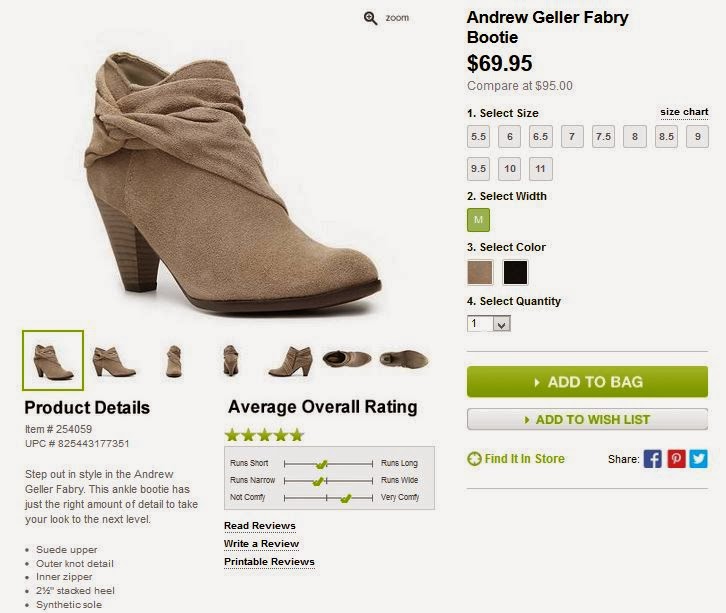Select size 8.5
This screenshot has height=613, width=726.
tap(666, 137)
